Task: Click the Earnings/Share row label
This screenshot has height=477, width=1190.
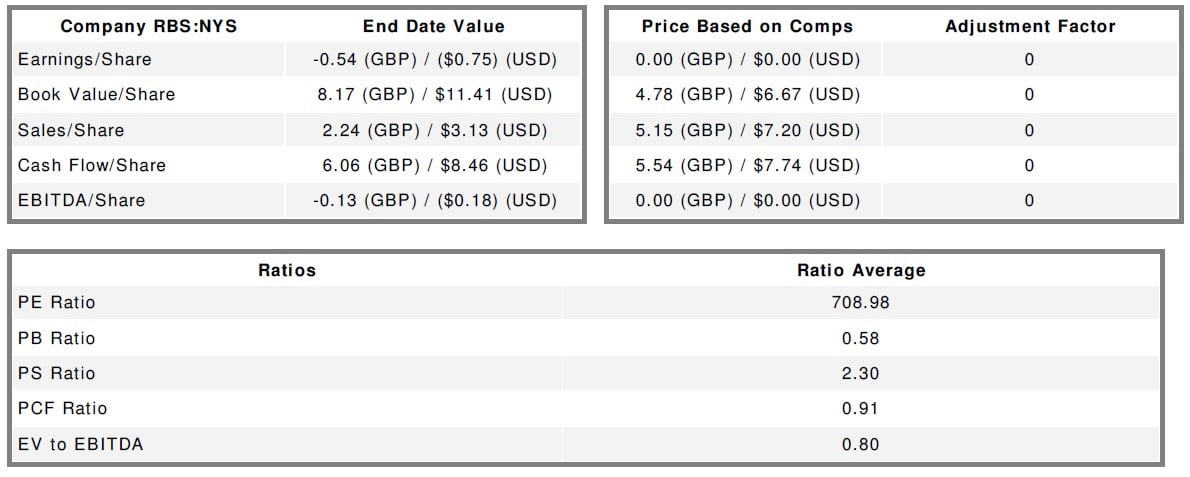Action: [x=85, y=60]
